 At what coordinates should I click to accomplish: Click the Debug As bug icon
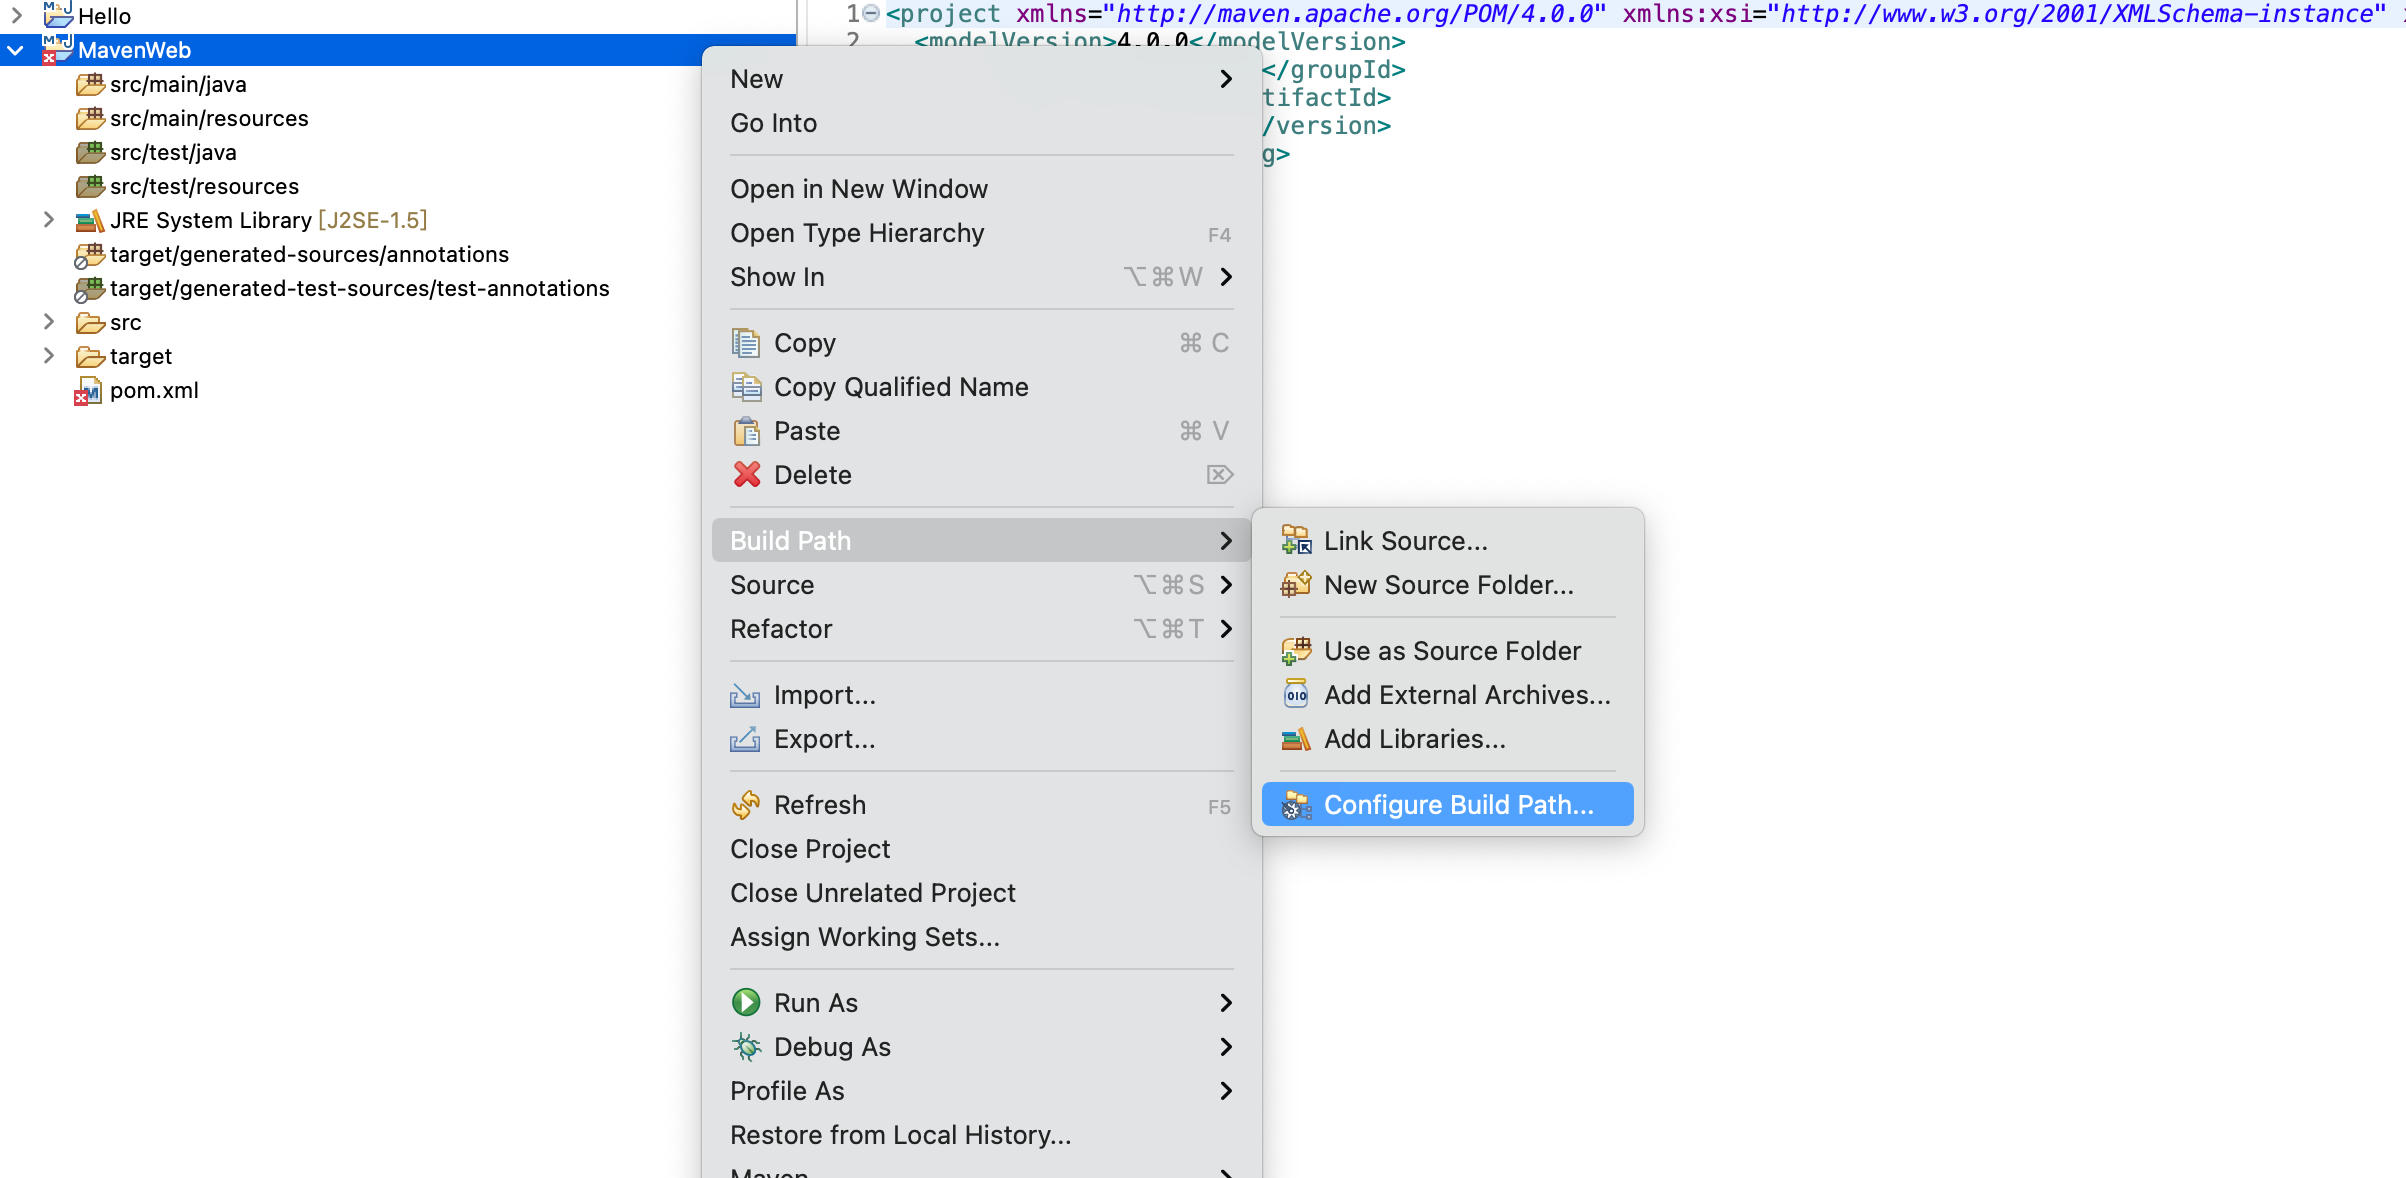point(746,1047)
